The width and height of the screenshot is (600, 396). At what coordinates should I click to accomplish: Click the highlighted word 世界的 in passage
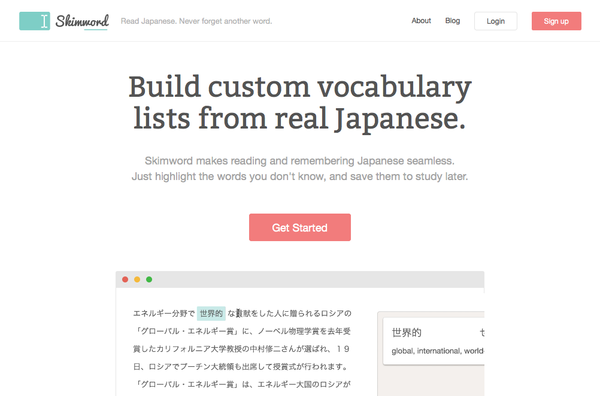211,313
